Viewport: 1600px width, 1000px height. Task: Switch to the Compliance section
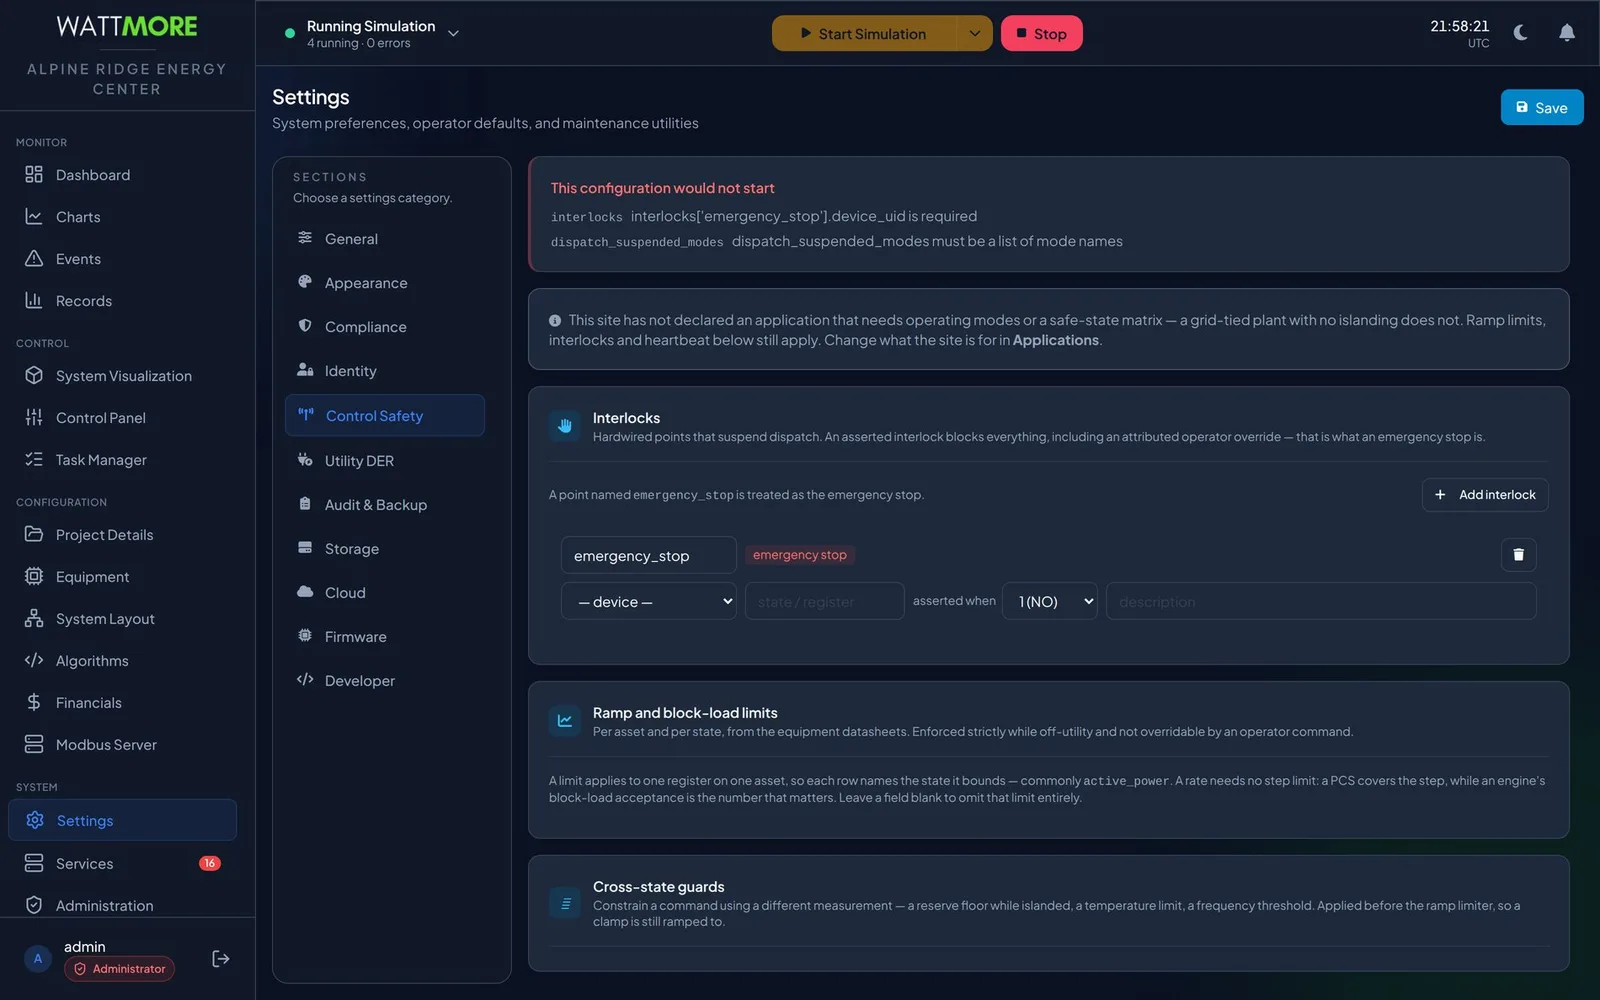[x=385, y=327]
